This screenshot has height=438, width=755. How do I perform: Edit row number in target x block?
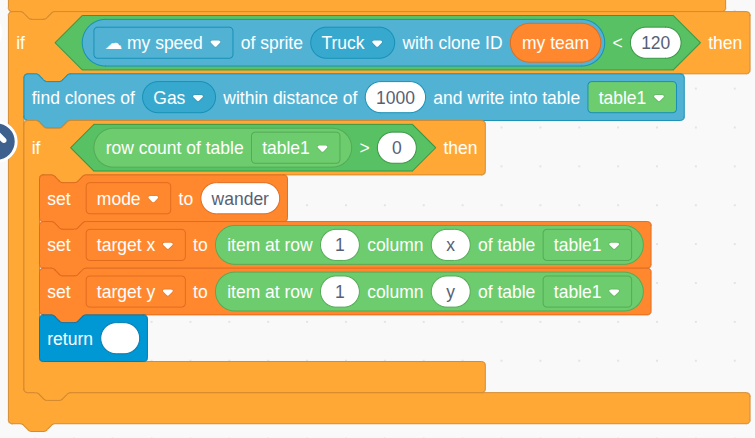tap(339, 245)
